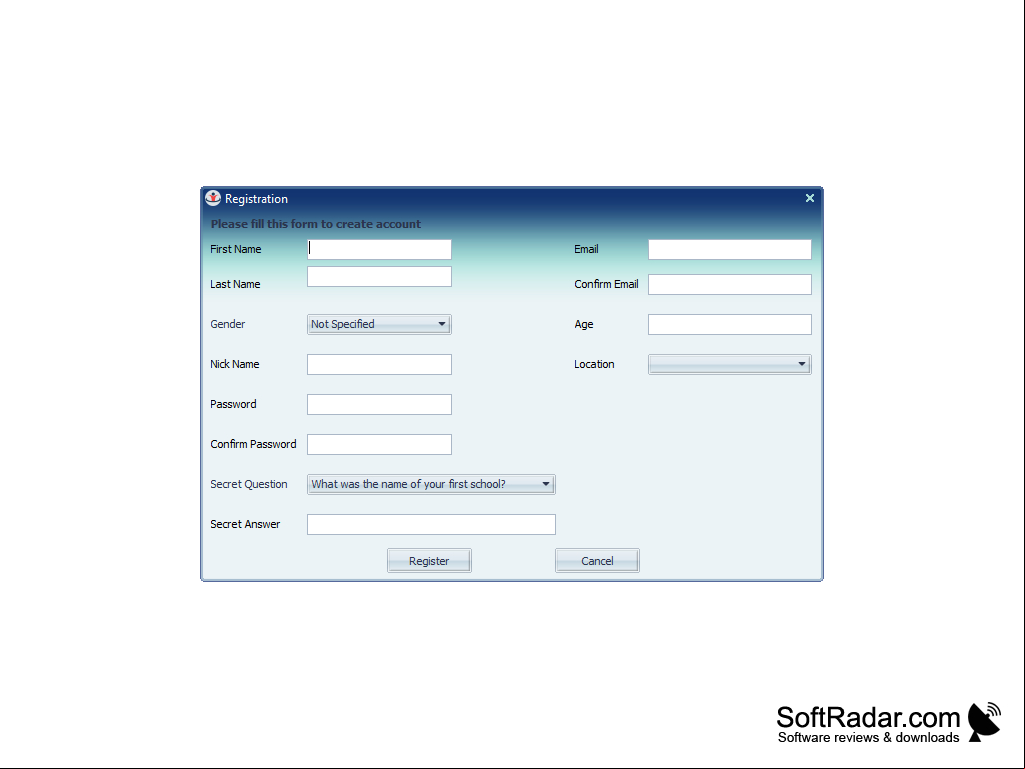Click the Nick Name input field
The height and width of the screenshot is (769, 1025).
click(x=379, y=364)
